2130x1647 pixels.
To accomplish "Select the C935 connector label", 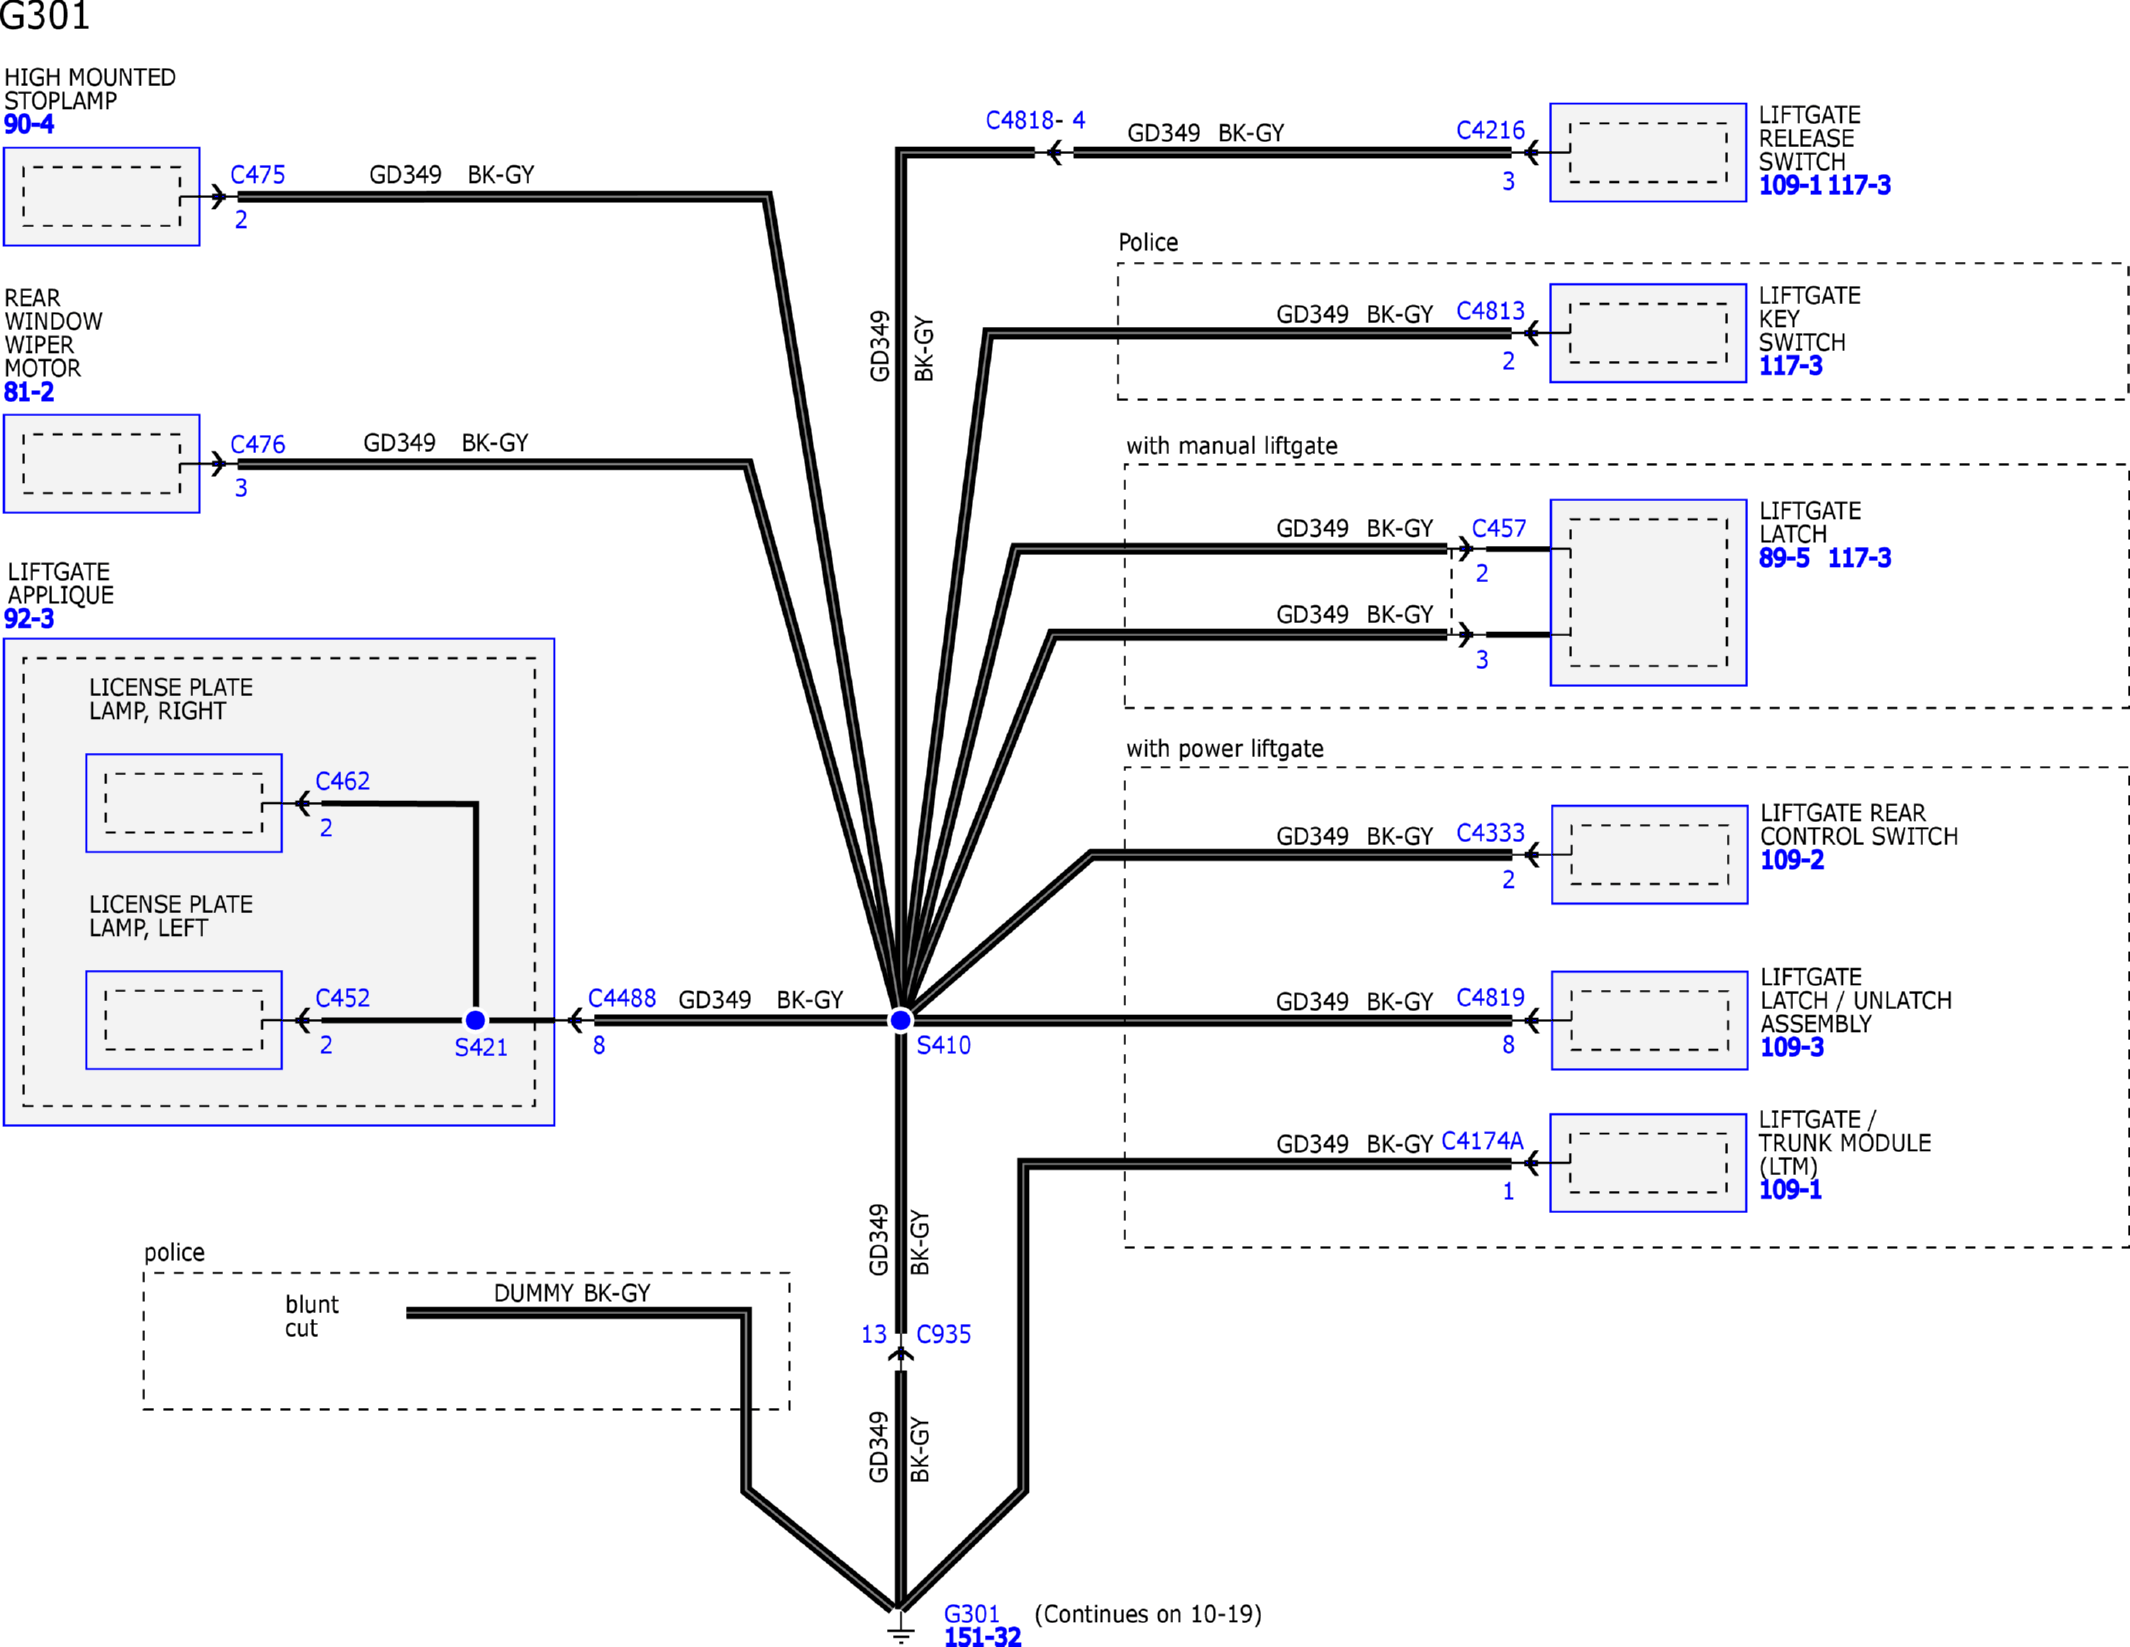I will pyautogui.click(x=943, y=1334).
